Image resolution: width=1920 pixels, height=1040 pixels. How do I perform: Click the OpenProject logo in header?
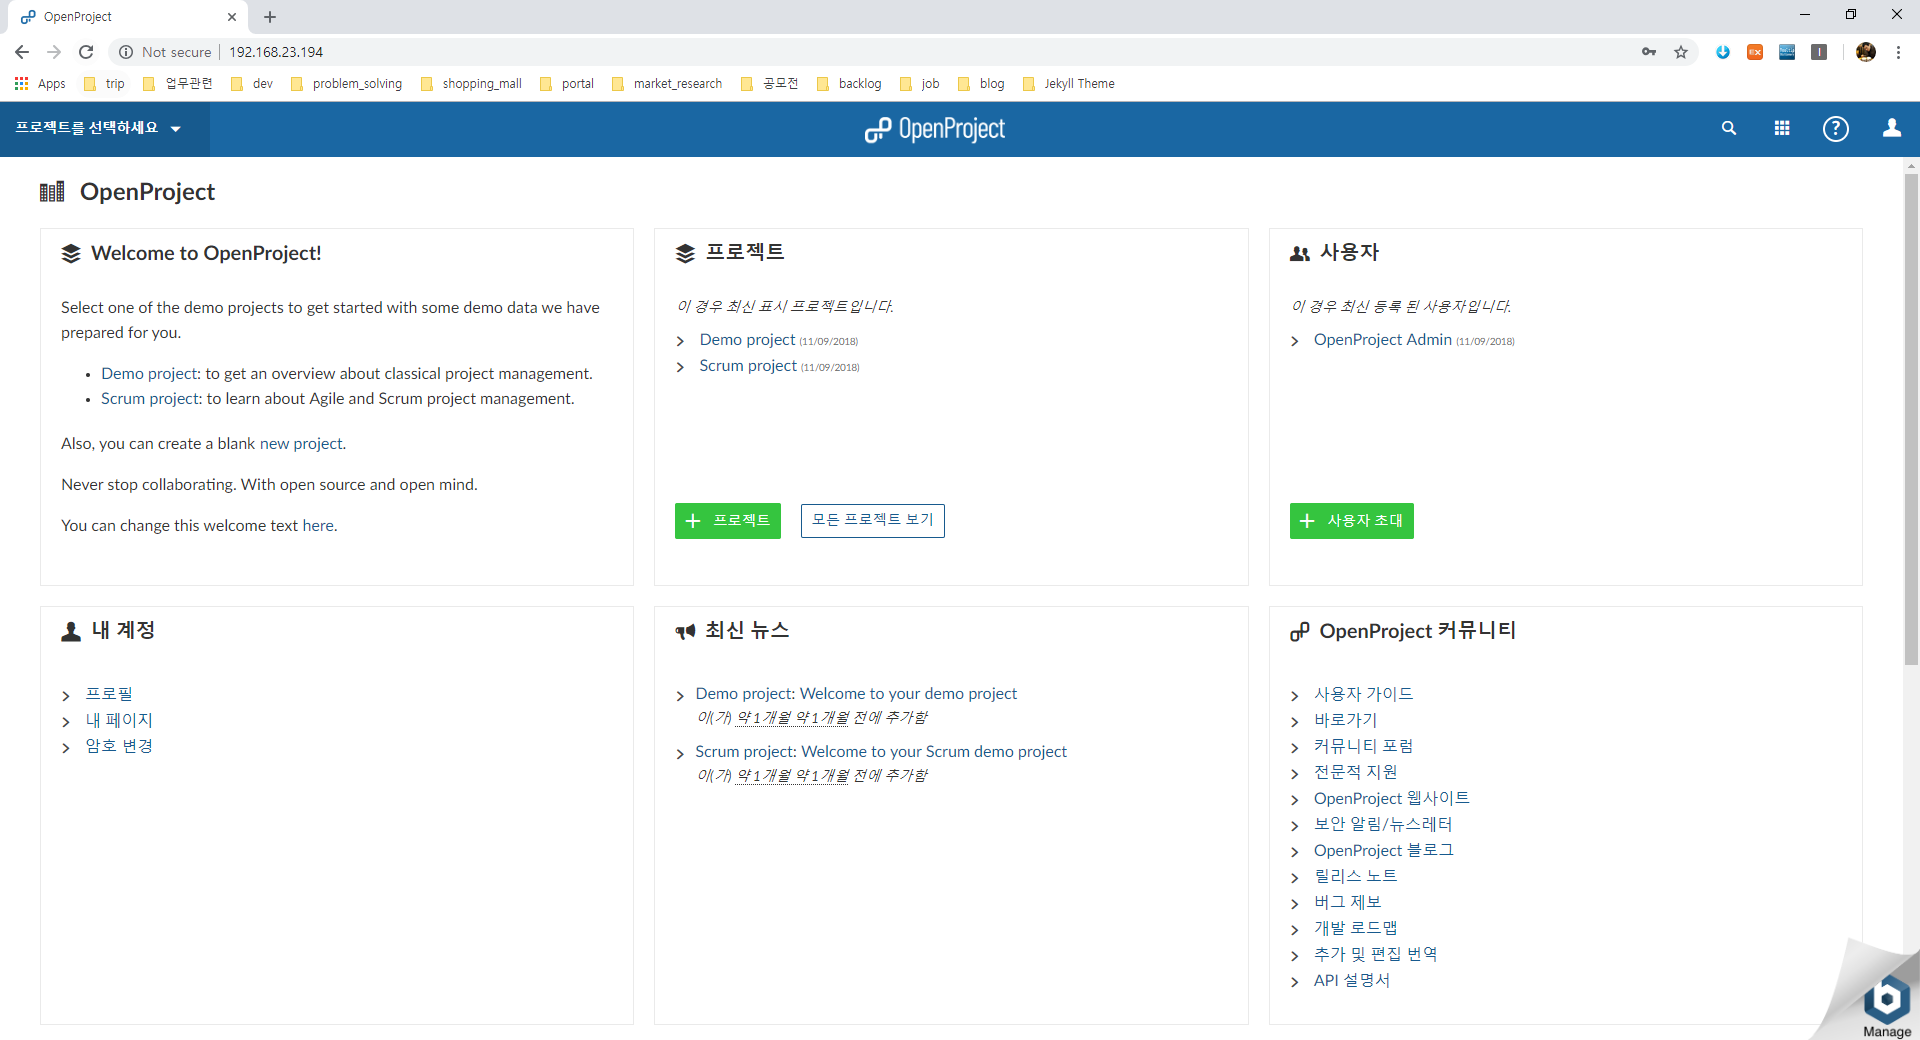pyautogui.click(x=935, y=129)
